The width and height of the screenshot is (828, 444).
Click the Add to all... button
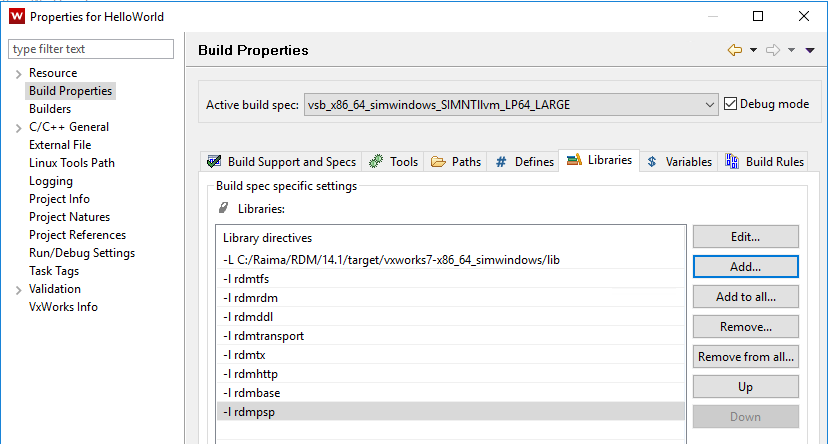click(746, 297)
